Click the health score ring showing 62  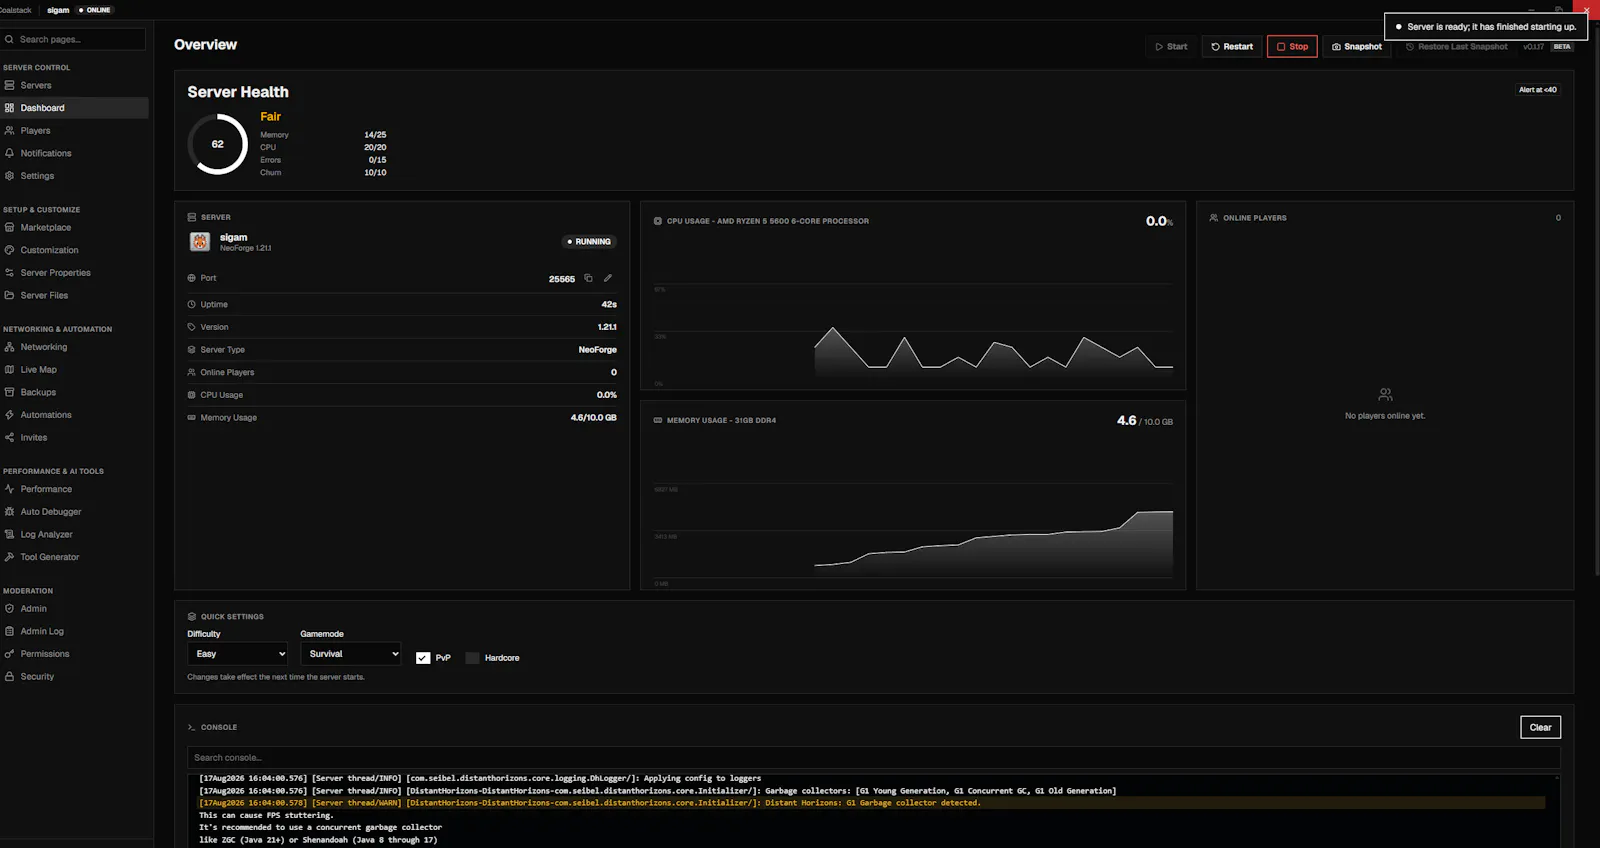click(218, 144)
